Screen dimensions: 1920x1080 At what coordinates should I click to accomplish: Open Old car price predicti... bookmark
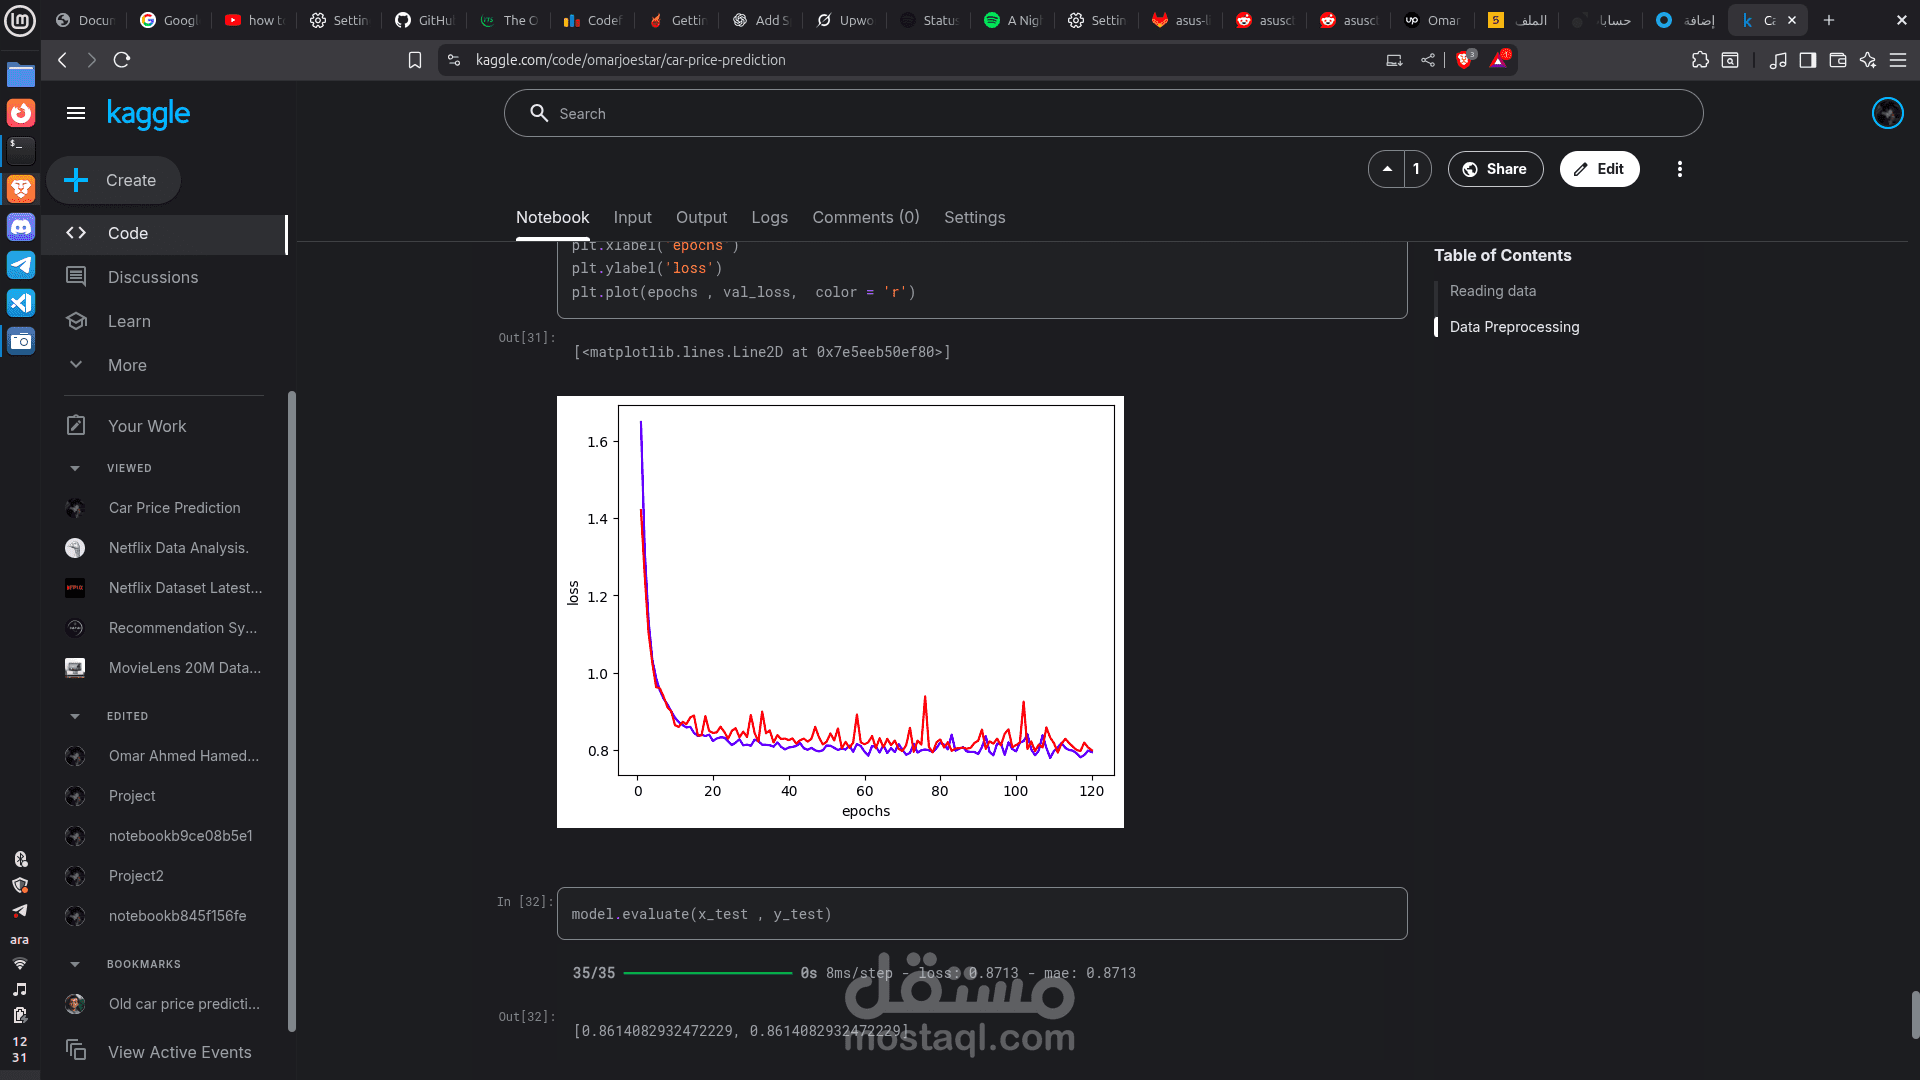(x=184, y=1004)
